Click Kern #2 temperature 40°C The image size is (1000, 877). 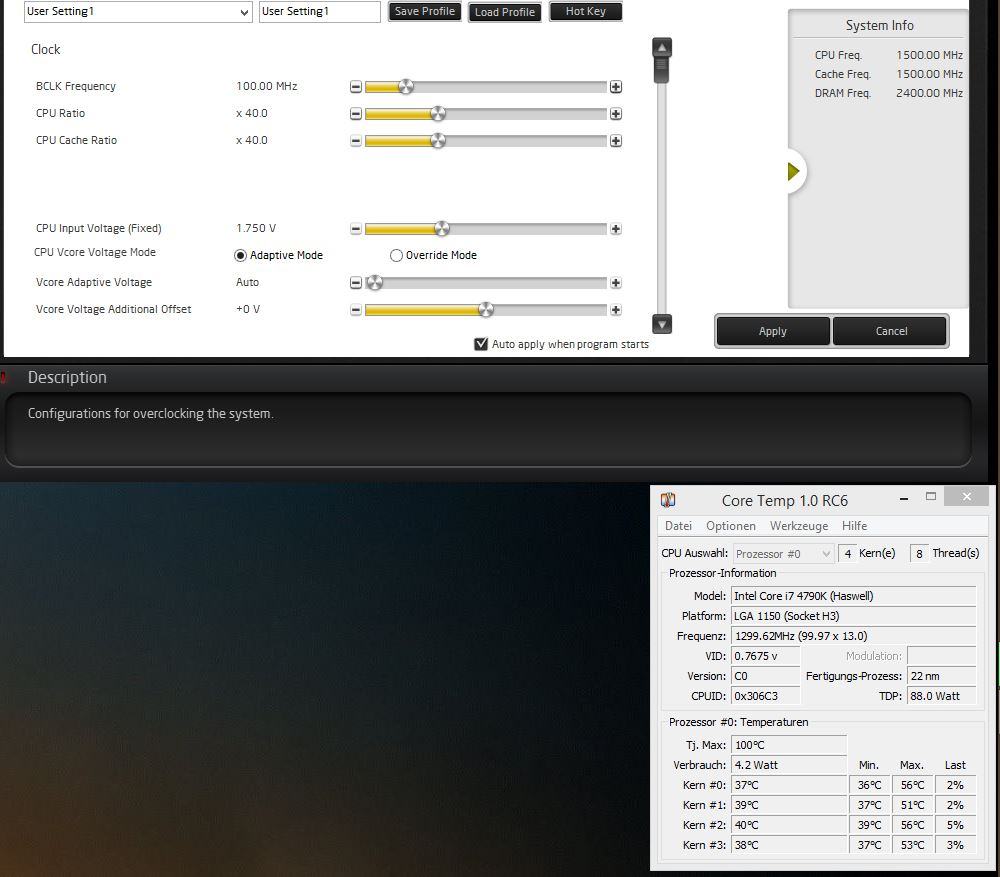(789, 825)
